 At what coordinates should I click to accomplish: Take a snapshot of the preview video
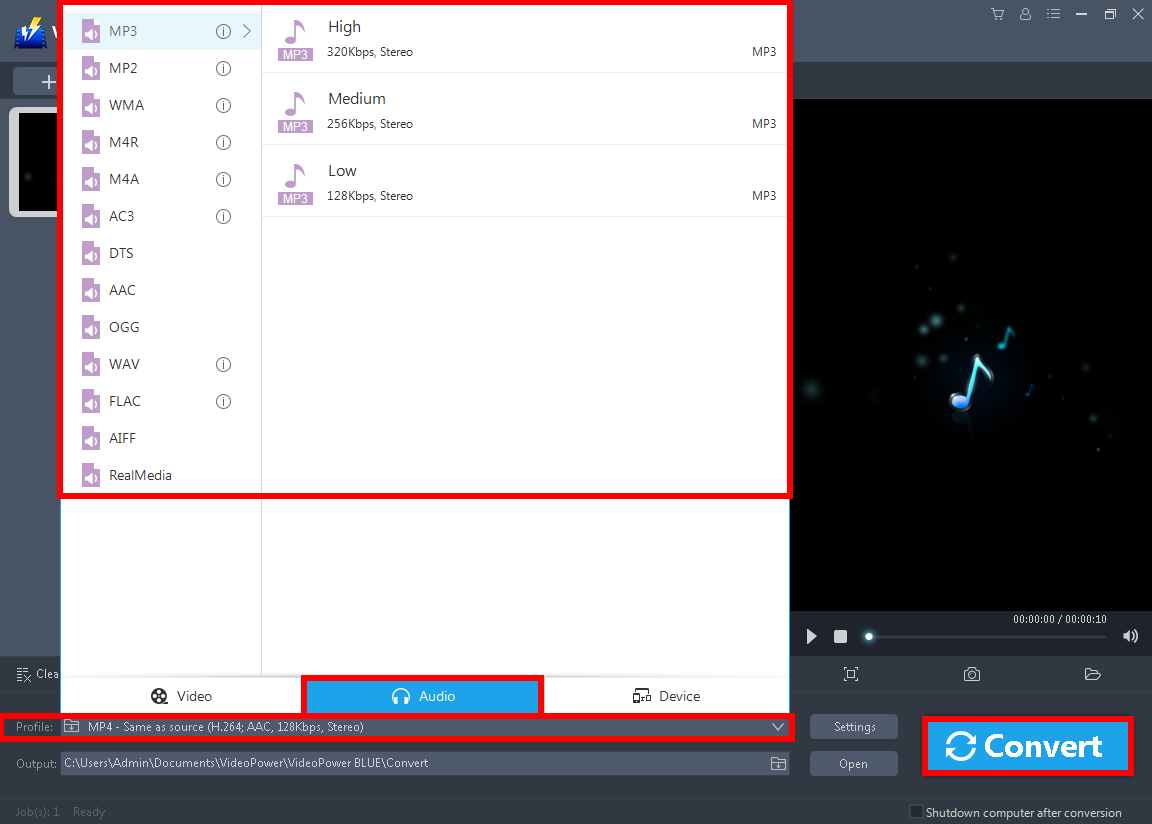pyautogui.click(x=971, y=674)
